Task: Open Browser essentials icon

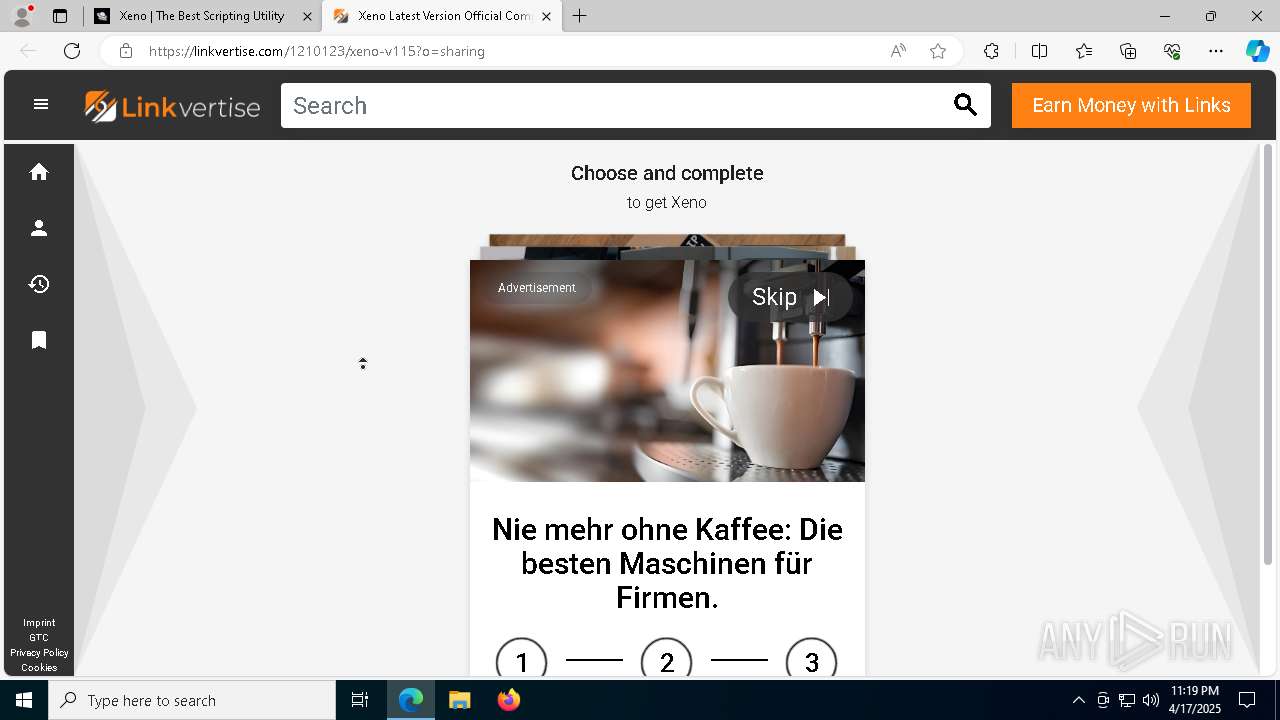Action: click(1172, 51)
